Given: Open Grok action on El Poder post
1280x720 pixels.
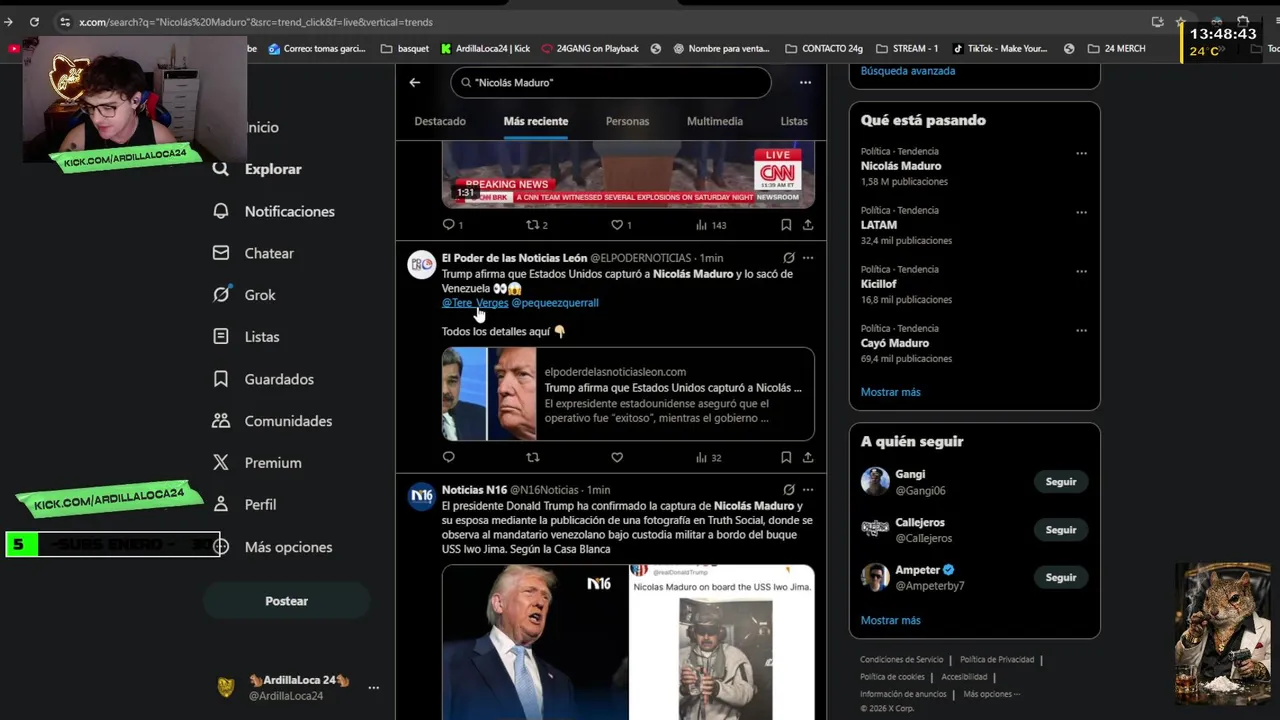Looking at the screenshot, I should tap(789, 258).
